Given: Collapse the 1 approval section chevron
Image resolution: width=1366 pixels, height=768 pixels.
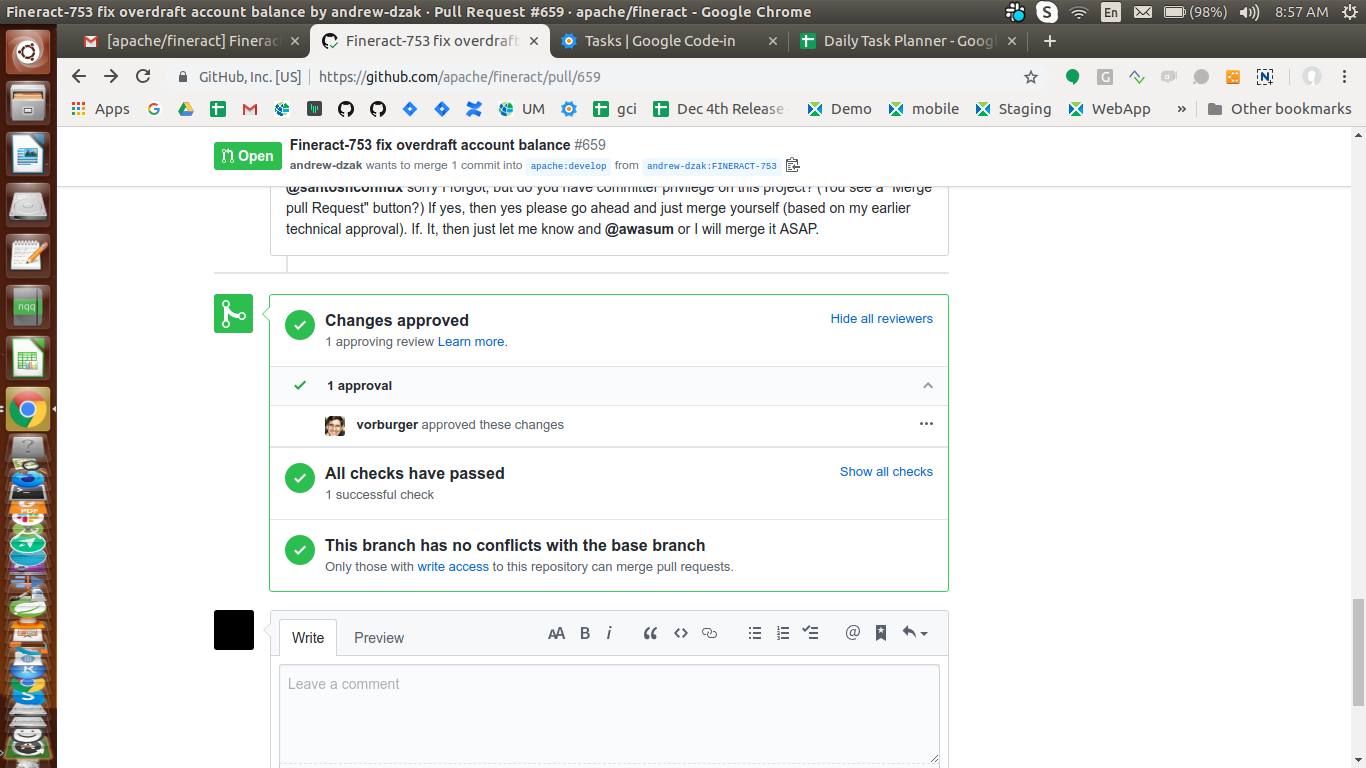Looking at the screenshot, I should [928, 386].
